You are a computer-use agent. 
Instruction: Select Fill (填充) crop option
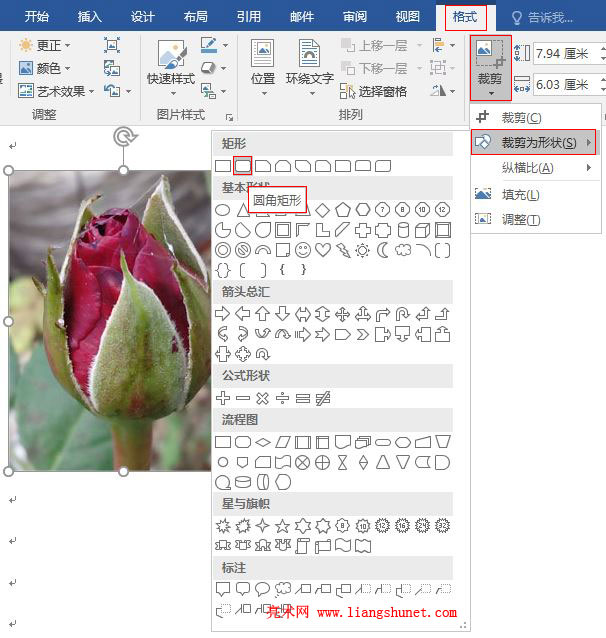pyautogui.click(x=535, y=194)
